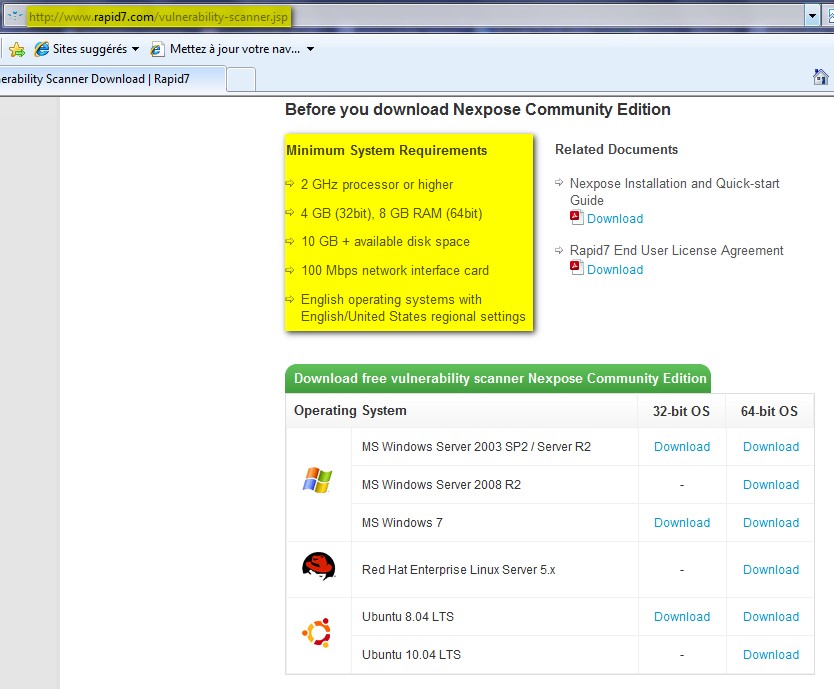Download 64-bit for Windows Server 2008 R2

pyautogui.click(x=771, y=485)
